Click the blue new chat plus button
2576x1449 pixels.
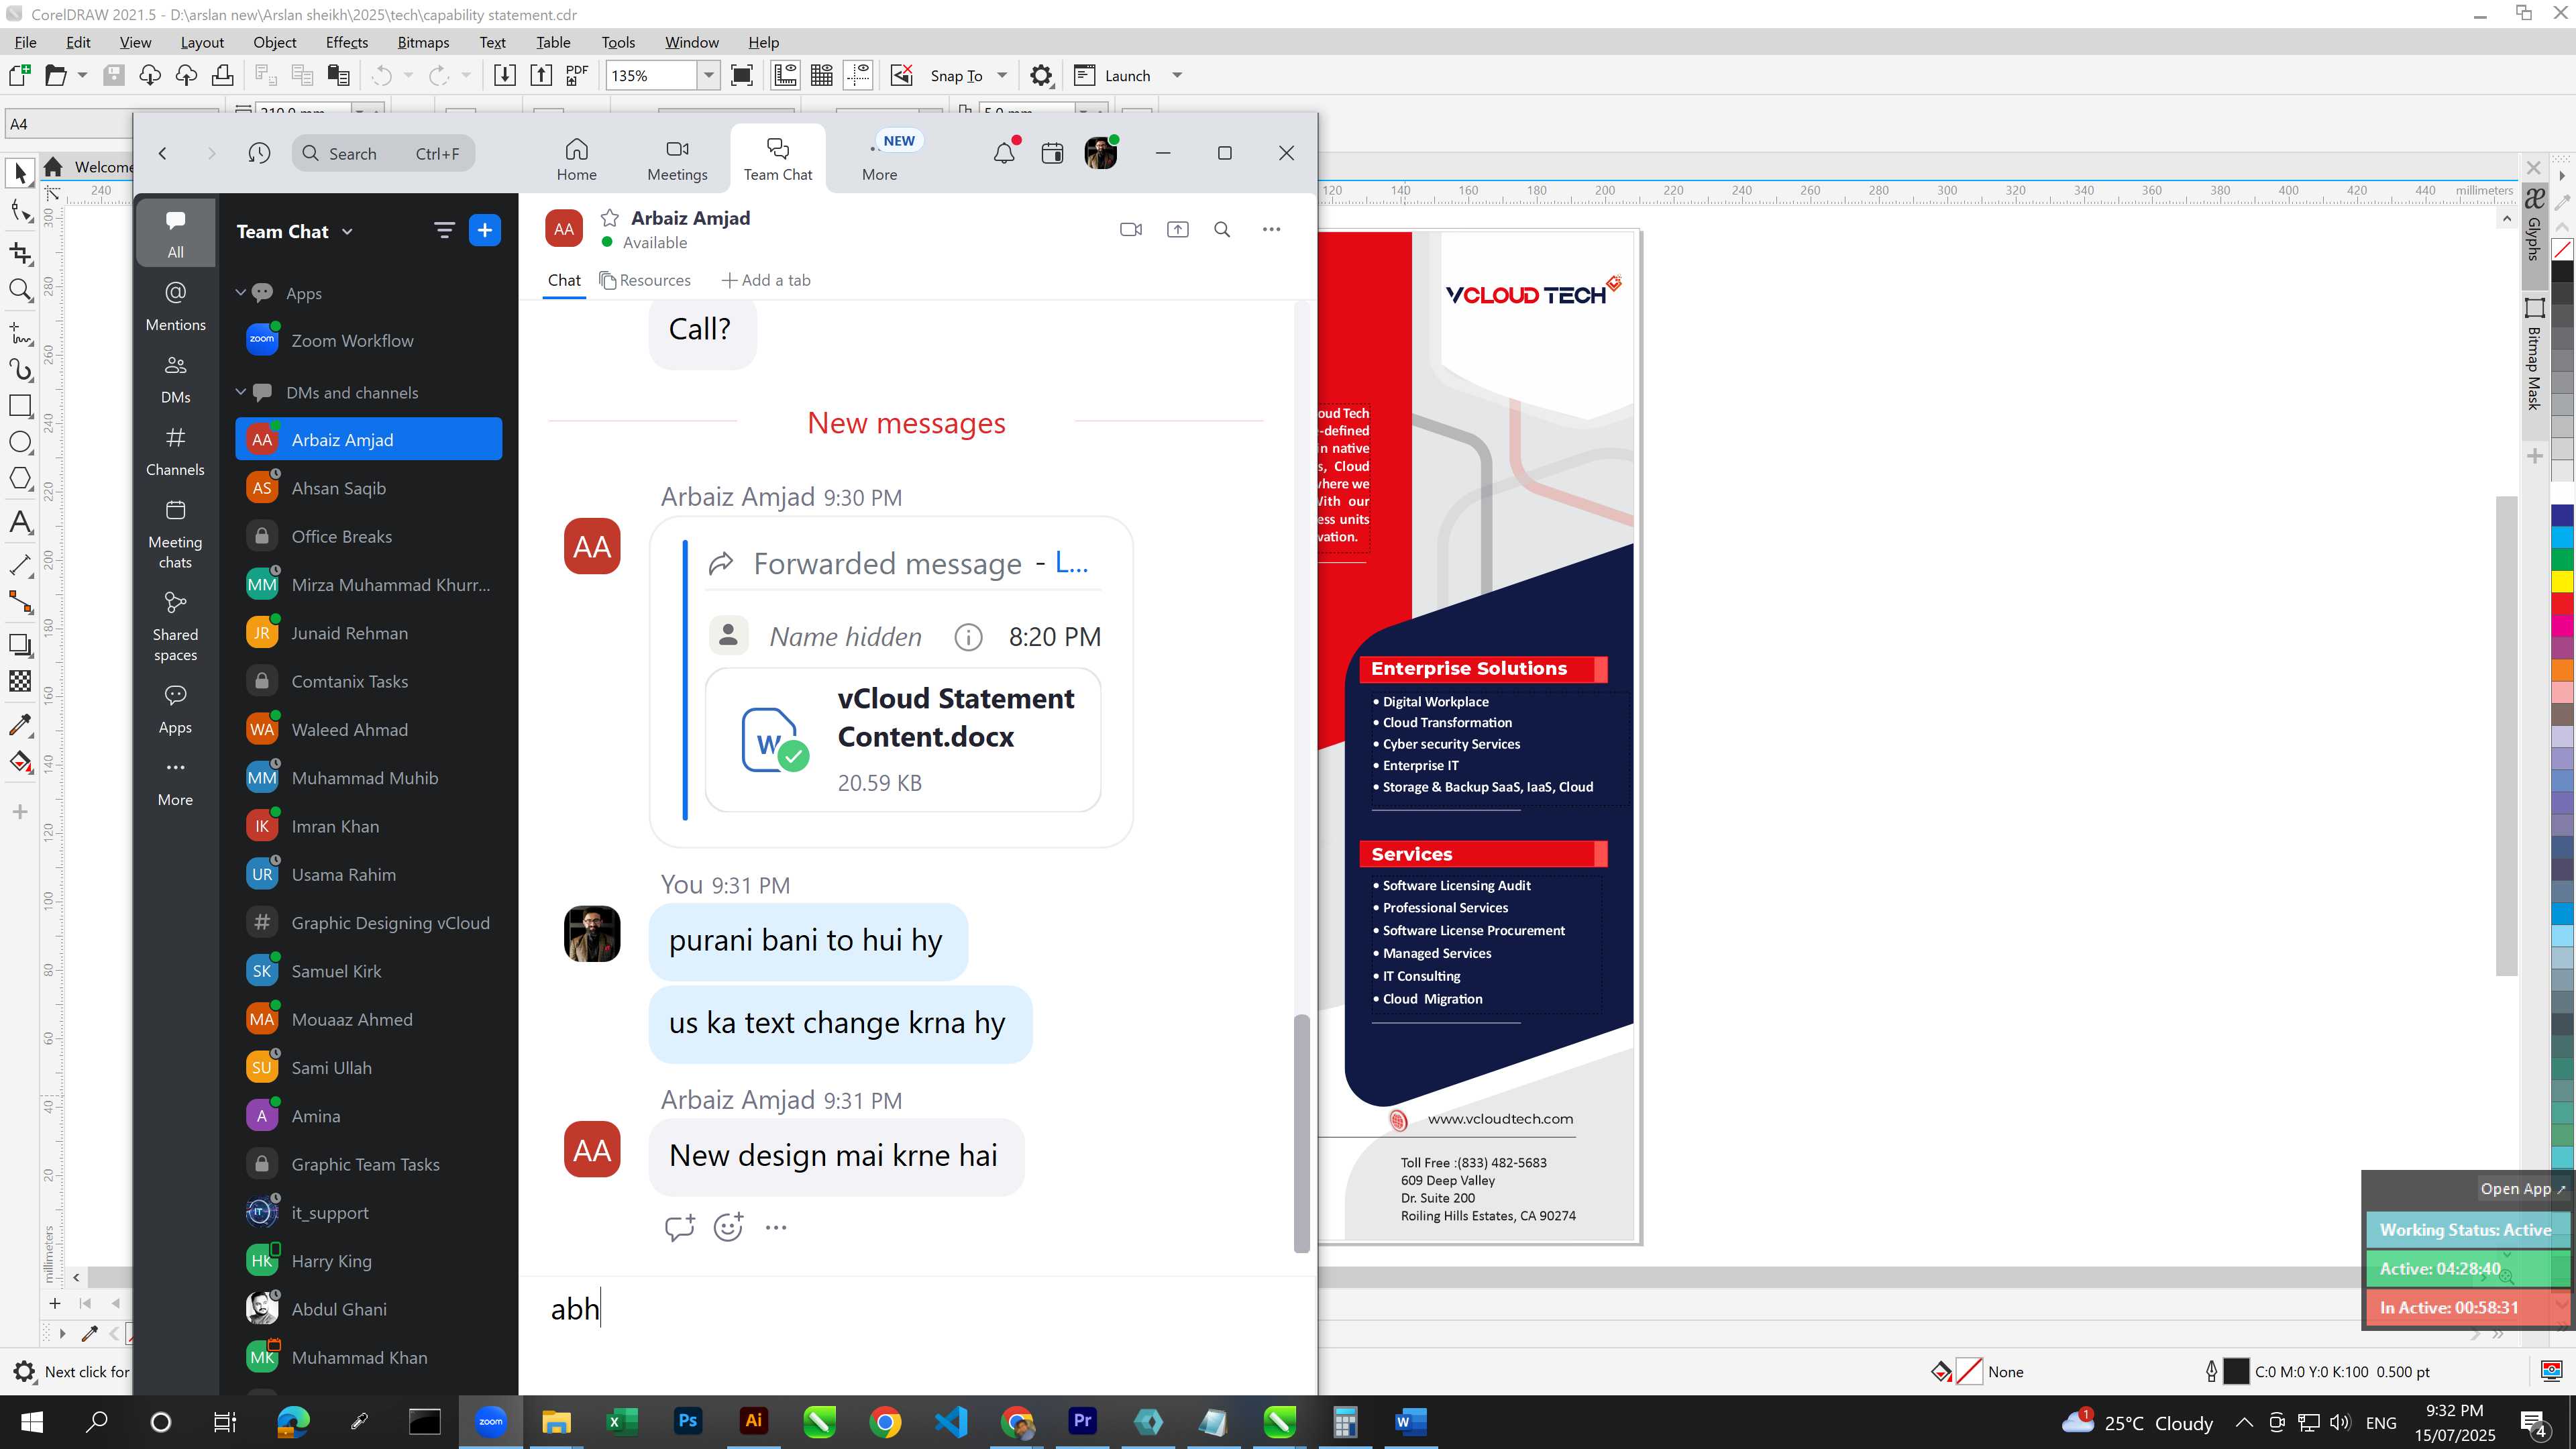tap(485, 231)
